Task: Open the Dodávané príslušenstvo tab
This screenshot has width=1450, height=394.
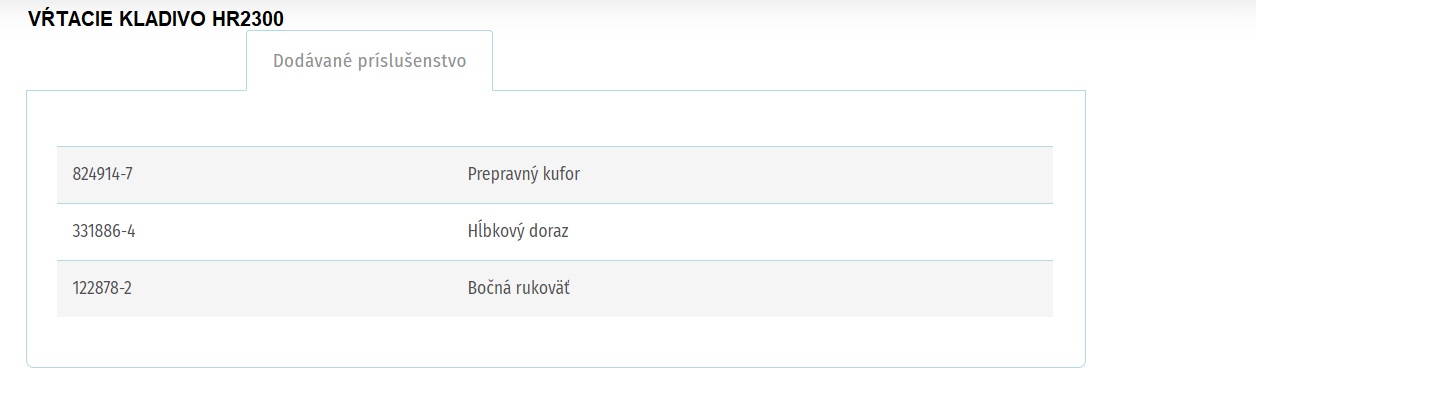Action: (369, 60)
